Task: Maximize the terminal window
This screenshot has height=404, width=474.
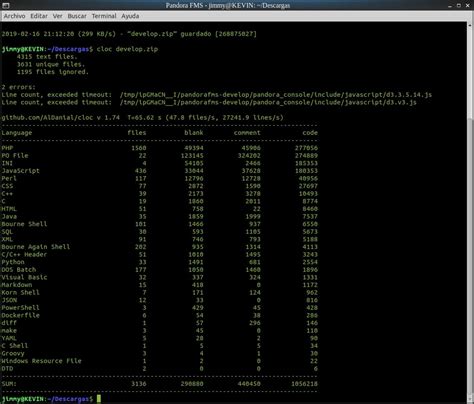Action: click(459, 5)
